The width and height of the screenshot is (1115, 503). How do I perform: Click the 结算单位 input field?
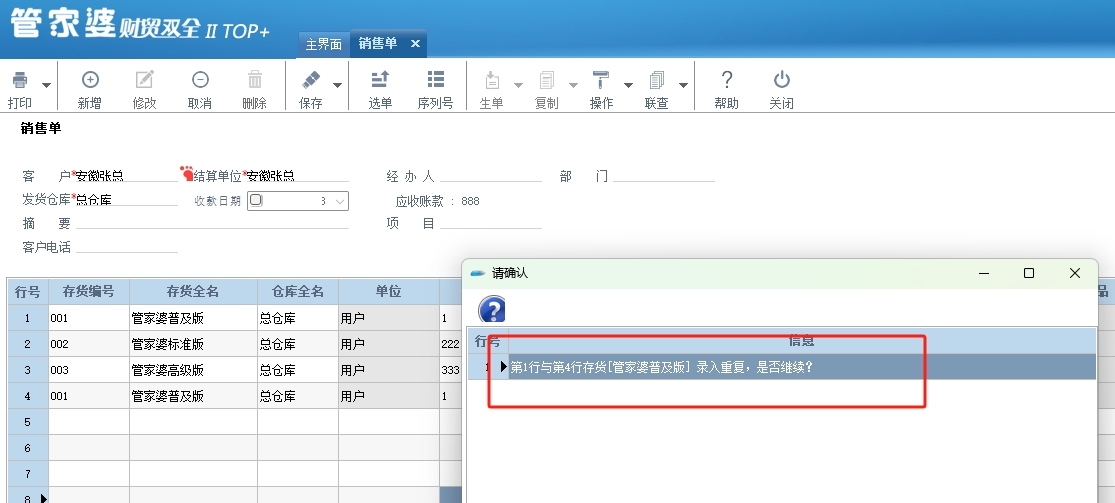297,176
